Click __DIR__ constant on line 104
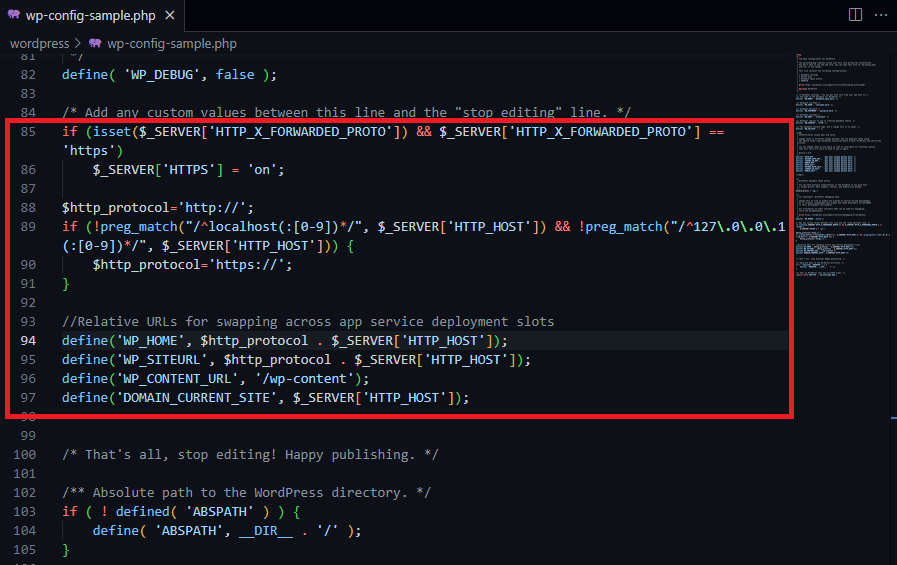Image resolution: width=897 pixels, height=565 pixels. click(x=265, y=531)
